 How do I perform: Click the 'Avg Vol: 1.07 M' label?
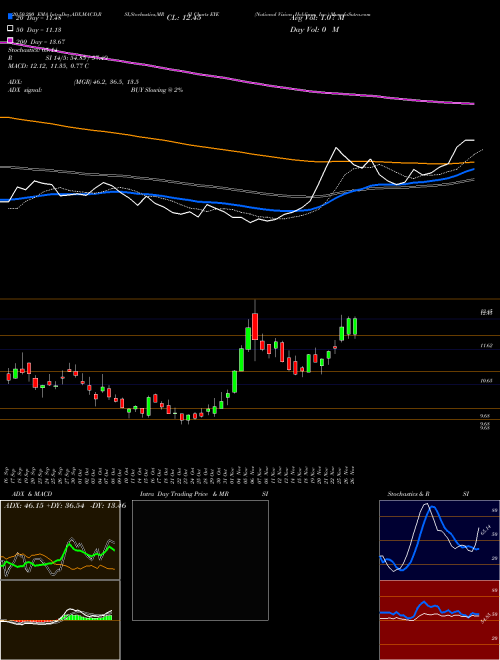[x=317, y=18]
